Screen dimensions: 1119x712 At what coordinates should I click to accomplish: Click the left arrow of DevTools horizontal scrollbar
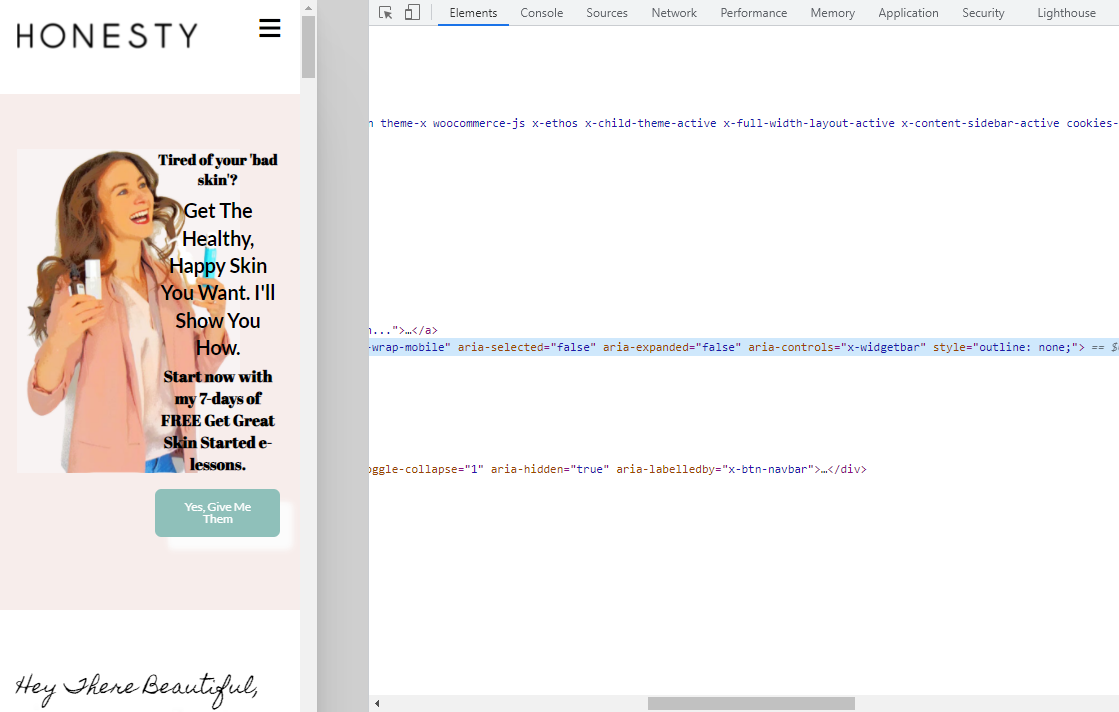pyautogui.click(x=377, y=703)
